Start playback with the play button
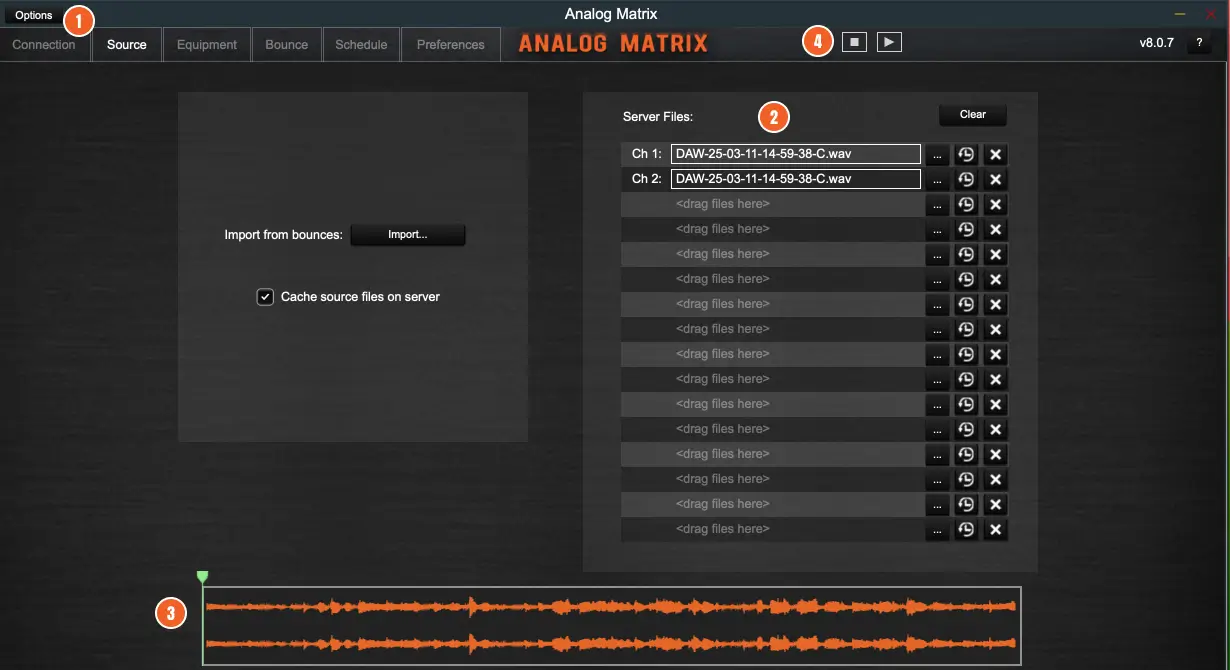This screenshot has height=670, width=1230. 889,42
